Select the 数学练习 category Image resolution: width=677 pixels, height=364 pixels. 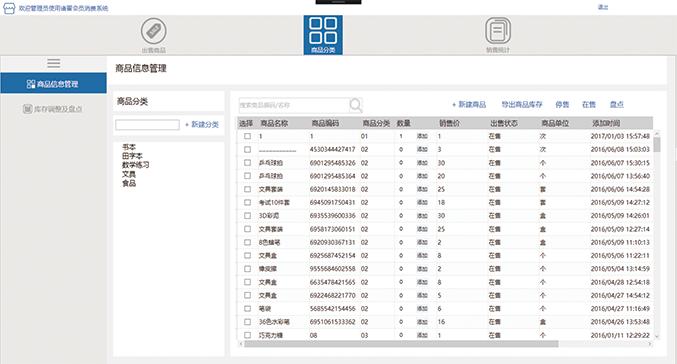pos(136,165)
